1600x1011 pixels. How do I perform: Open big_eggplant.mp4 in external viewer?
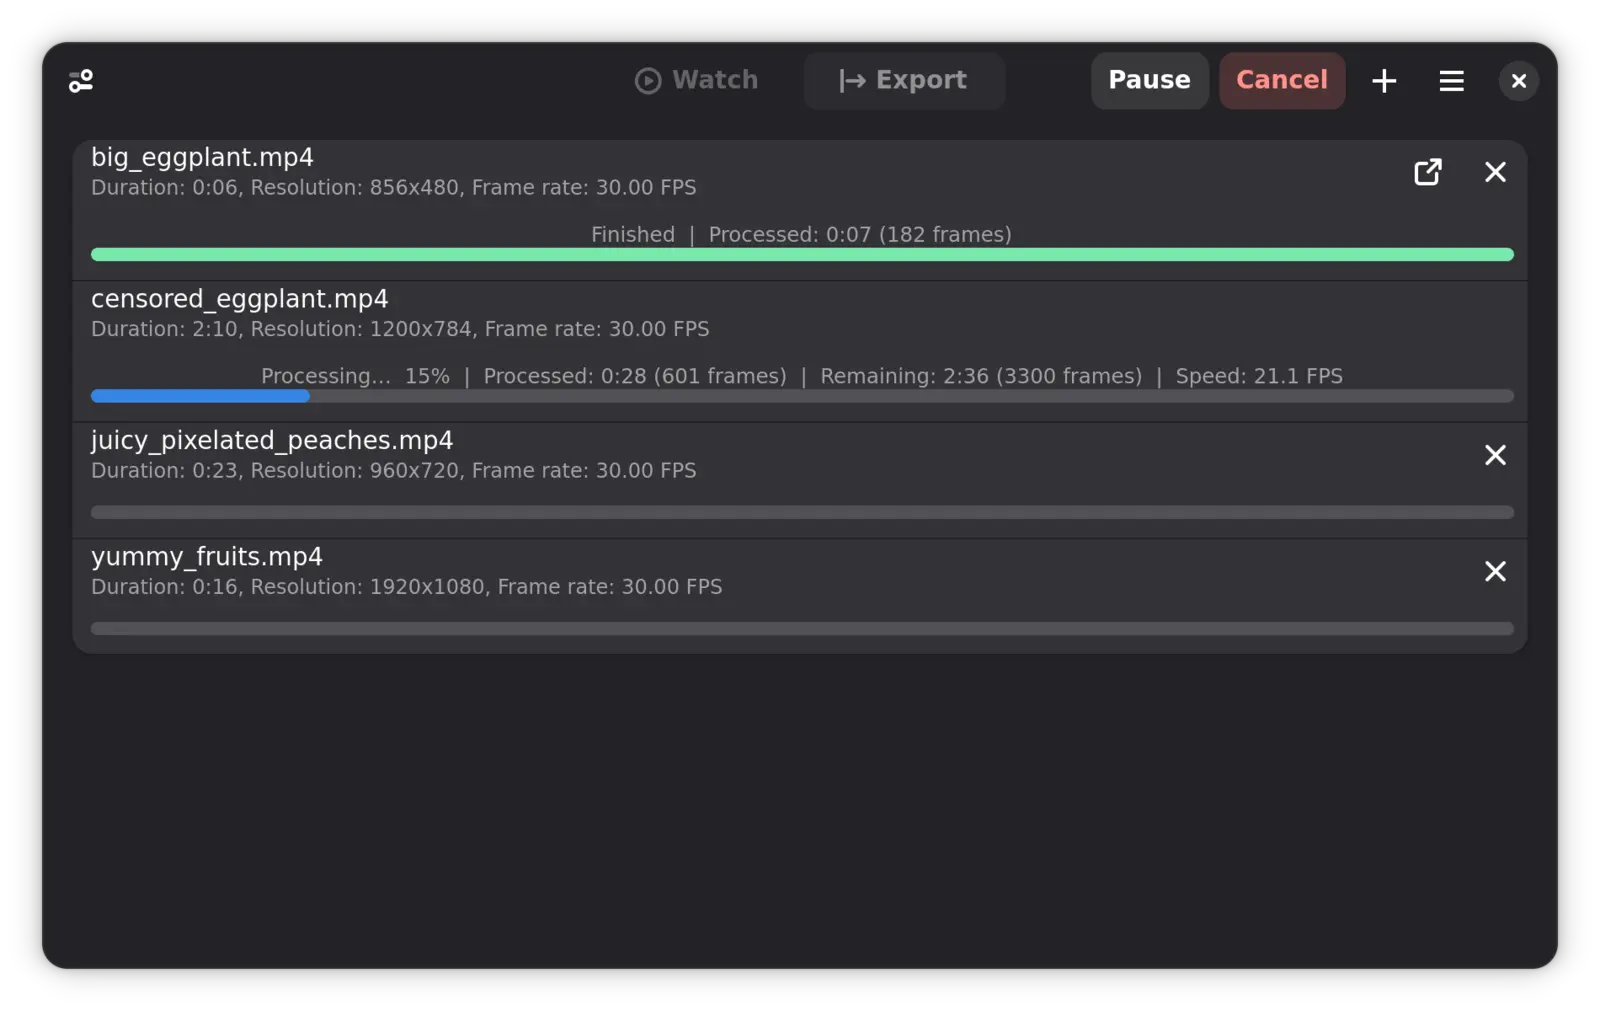point(1428,172)
